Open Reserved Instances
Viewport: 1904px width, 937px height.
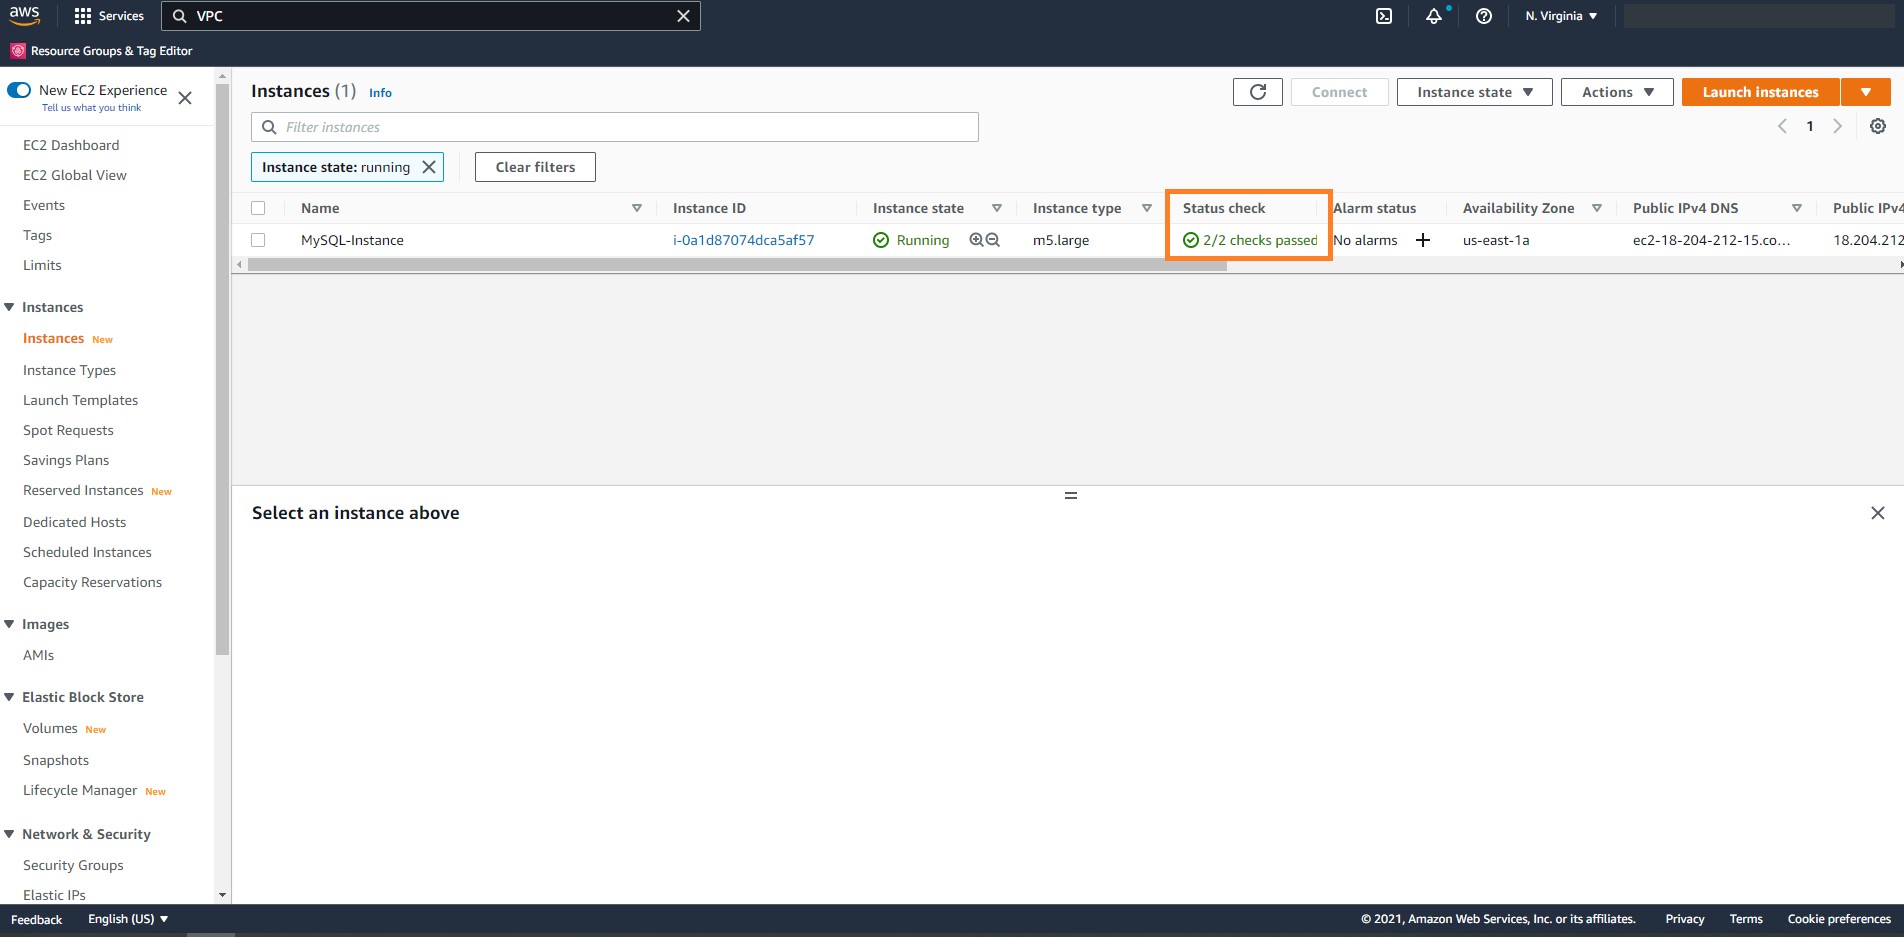(x=83, y=490)
